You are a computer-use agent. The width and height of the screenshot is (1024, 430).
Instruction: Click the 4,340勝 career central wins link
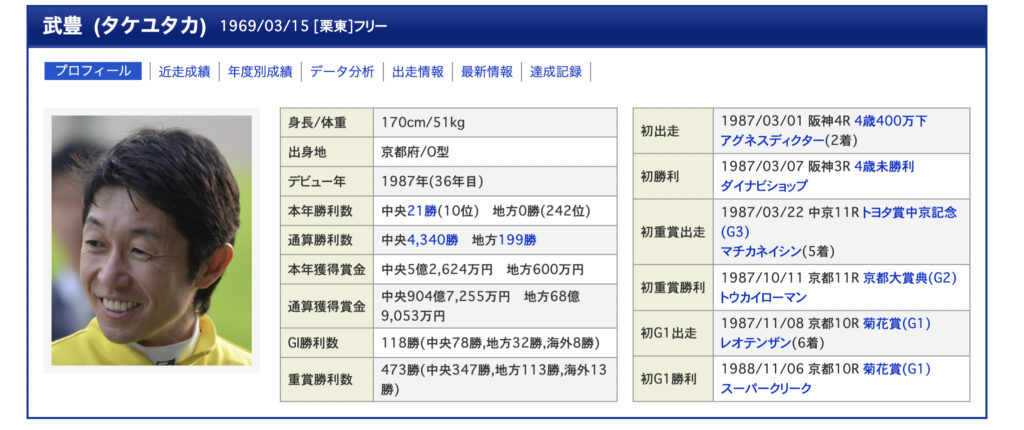(432, 240)
